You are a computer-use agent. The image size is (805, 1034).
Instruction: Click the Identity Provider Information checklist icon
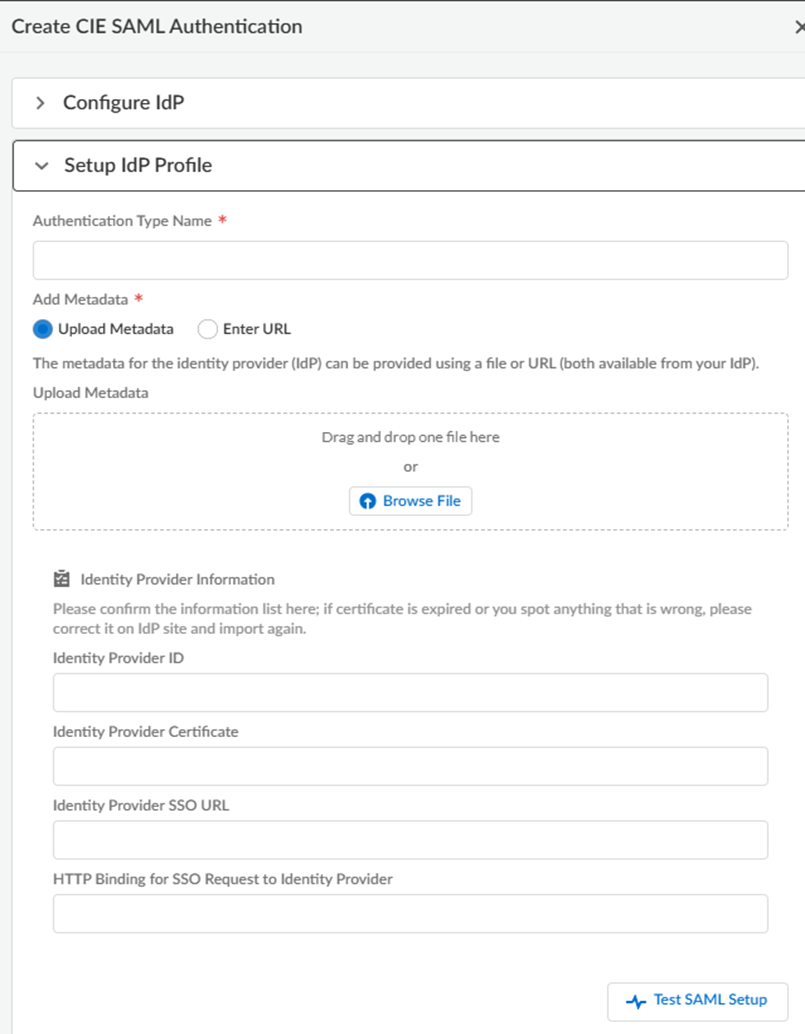pos(62,579)
